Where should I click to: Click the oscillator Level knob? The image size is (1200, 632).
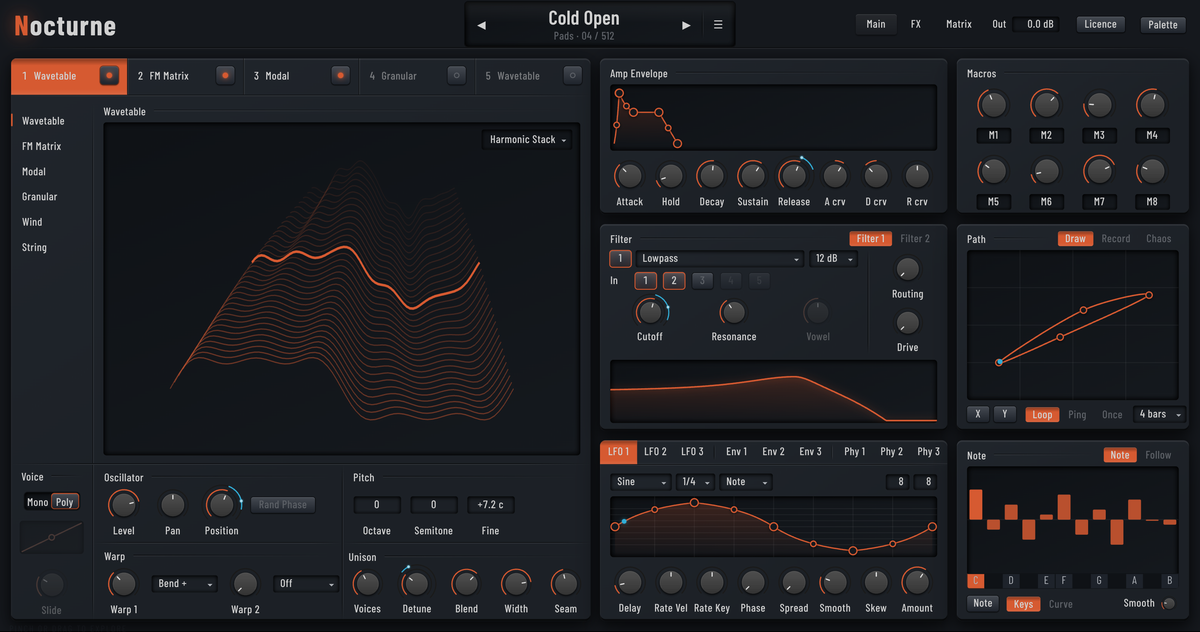[122, 504]
